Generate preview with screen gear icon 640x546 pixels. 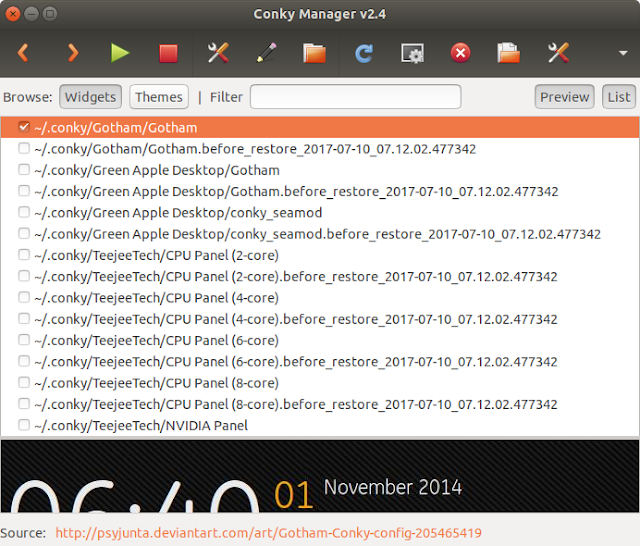412,53
